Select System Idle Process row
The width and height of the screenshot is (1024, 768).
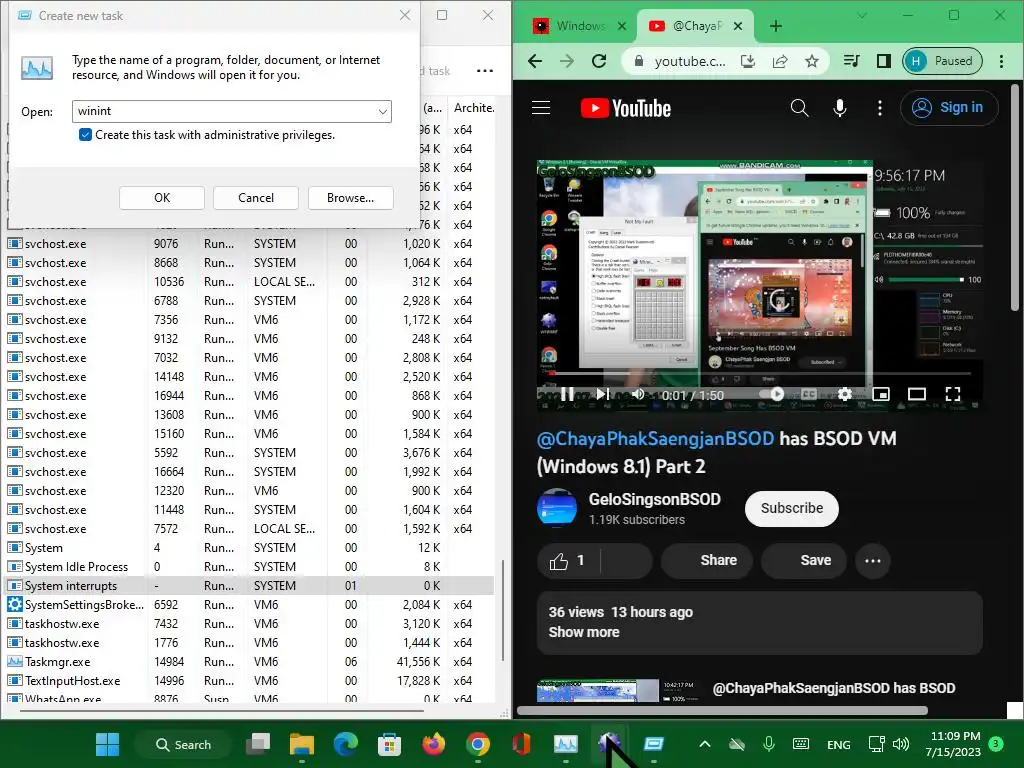point(249,567)
